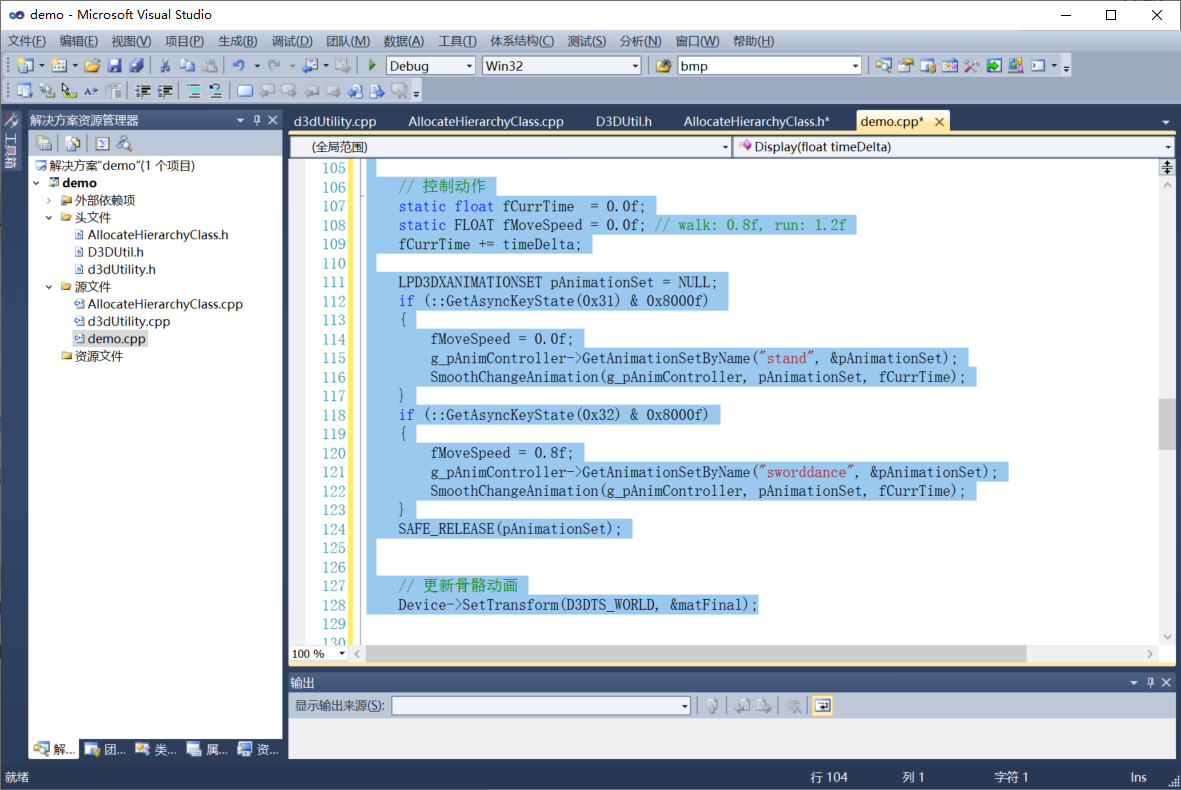The width and height of the screenshot is (1181, 790).
Task: Switch to the D3DUtil.h editor tab
Action: 624,121
